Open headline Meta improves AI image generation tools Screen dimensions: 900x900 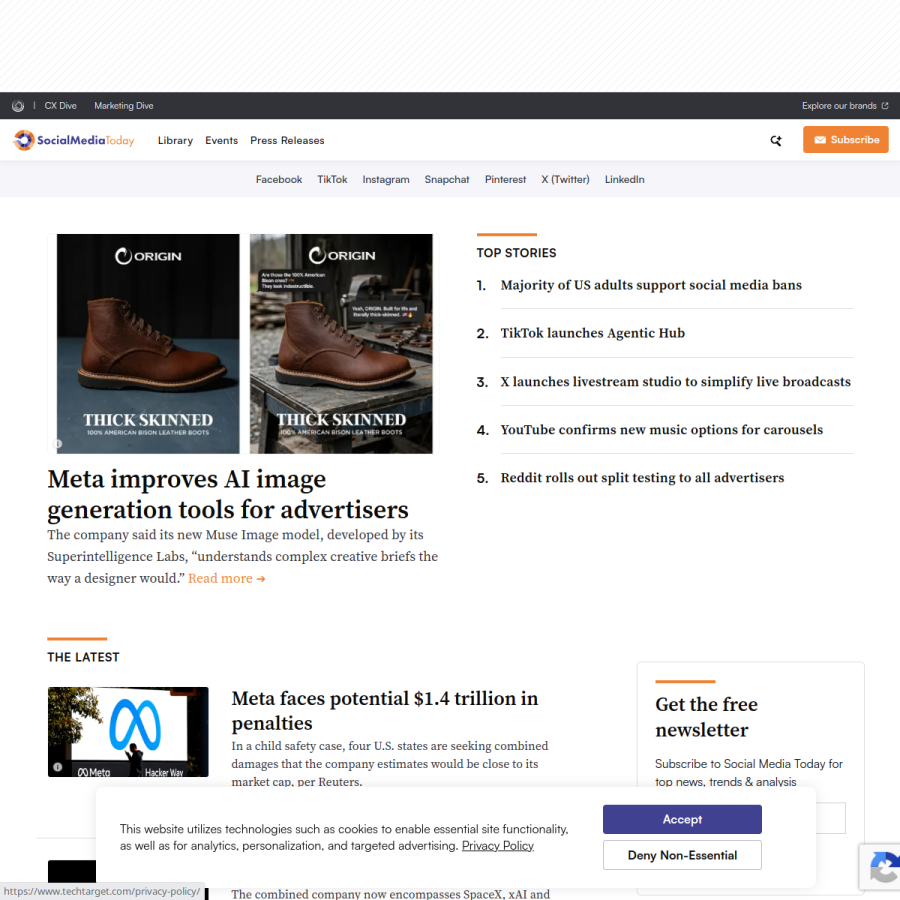tap(228, 494)
